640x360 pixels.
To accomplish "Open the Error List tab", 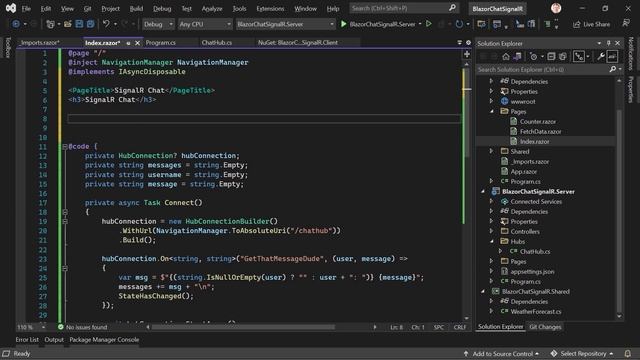I will (x=27, y=340).
